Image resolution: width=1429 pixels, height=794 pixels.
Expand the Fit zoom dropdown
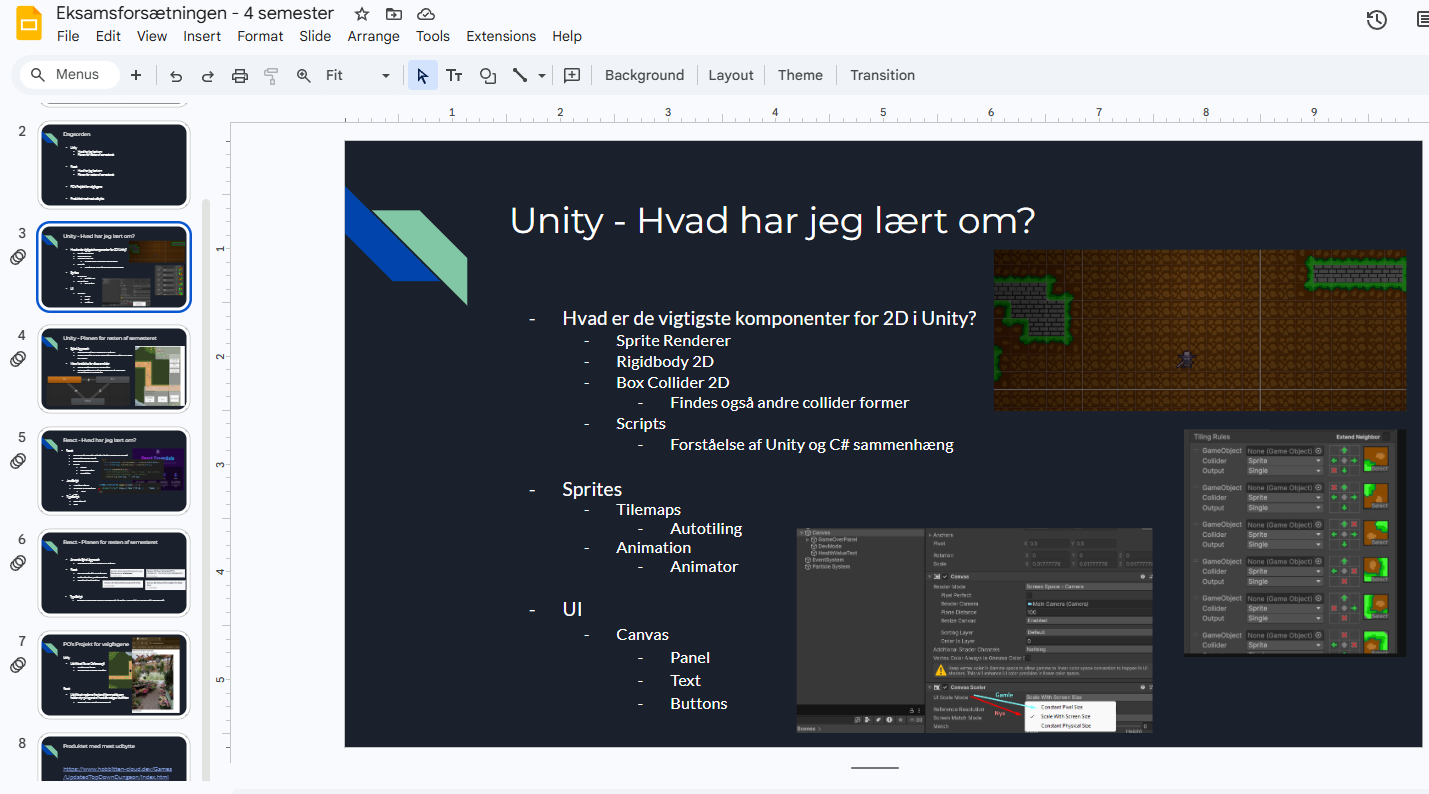[385, 75]
